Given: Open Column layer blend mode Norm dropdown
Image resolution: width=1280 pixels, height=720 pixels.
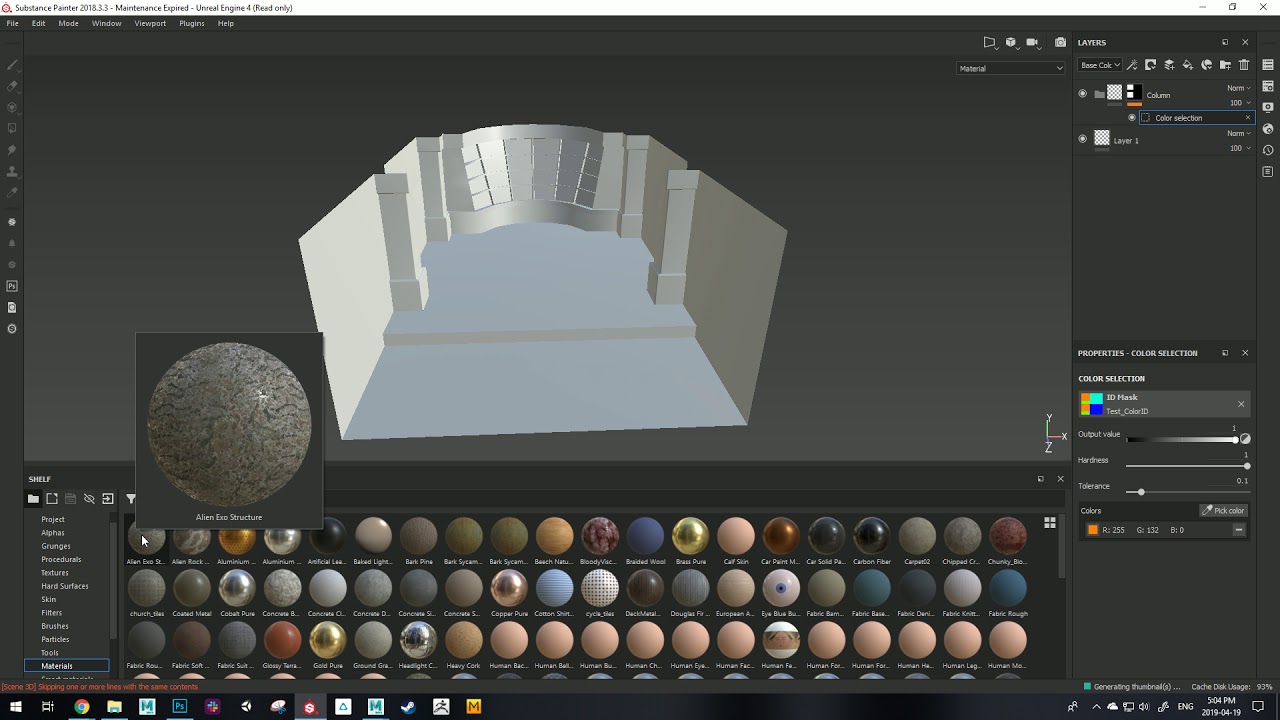Looking at the screenshot, I should pos(1239,88).
